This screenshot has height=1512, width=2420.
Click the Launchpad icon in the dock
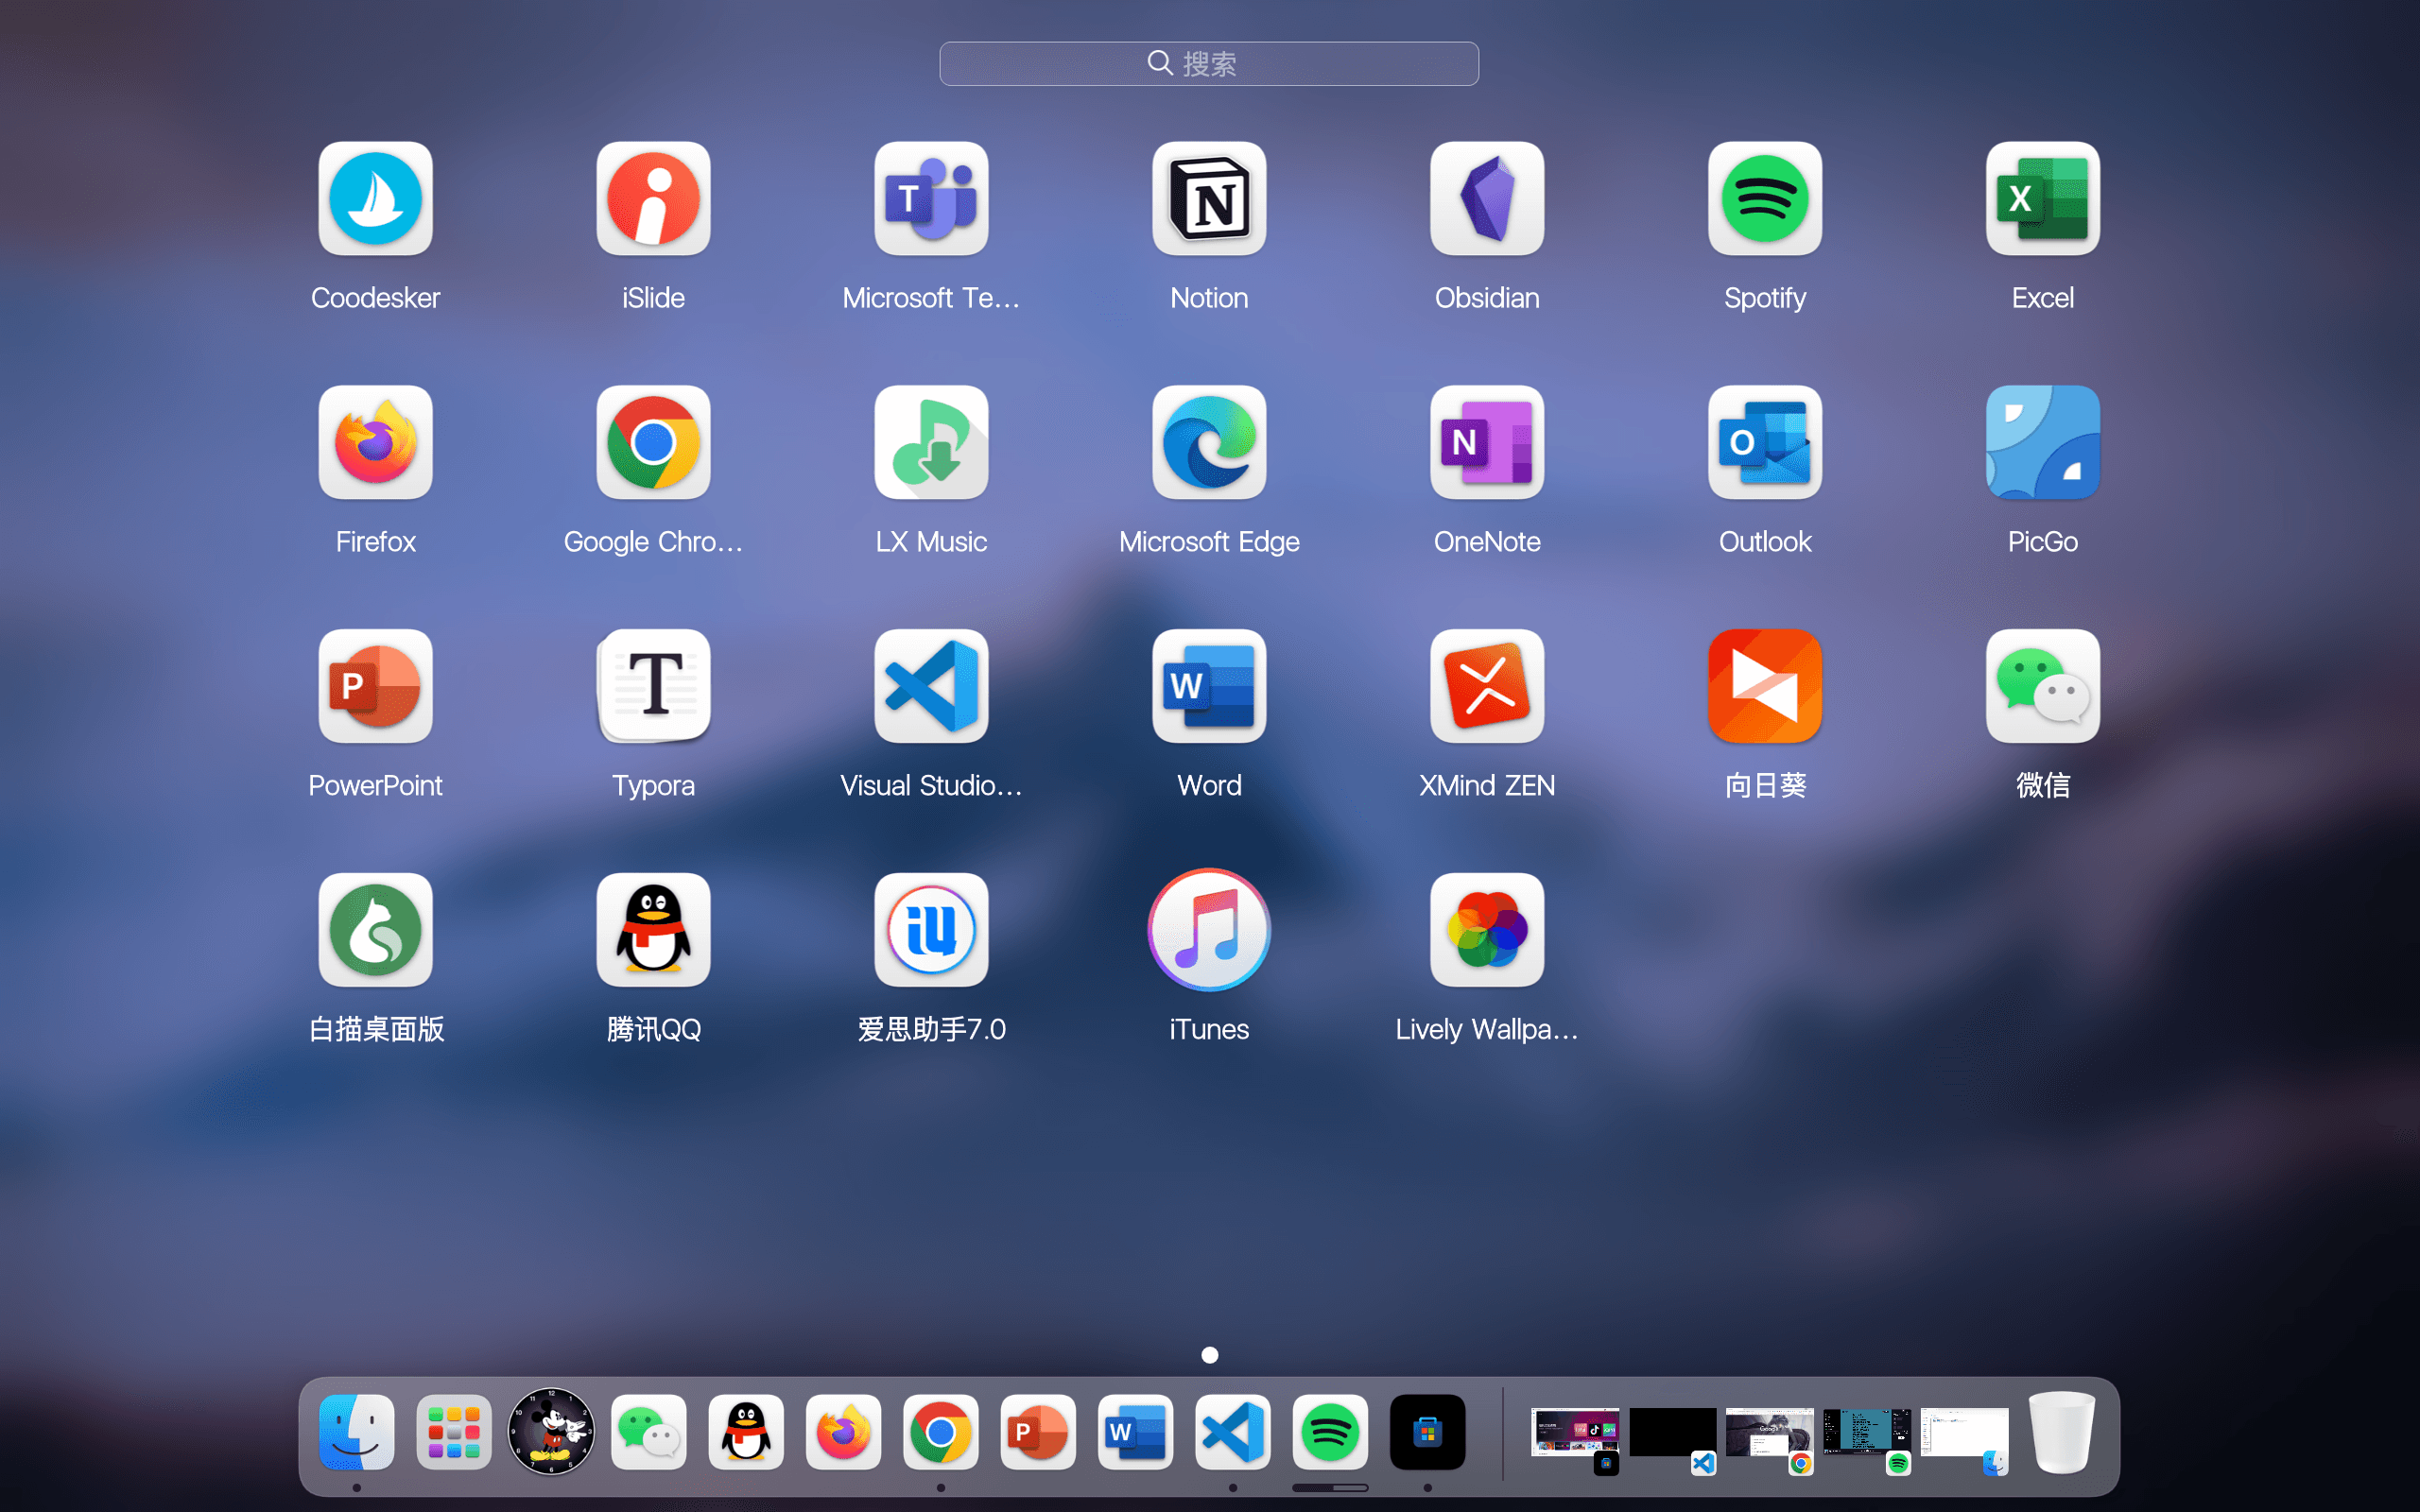(x=454, y=1432)
